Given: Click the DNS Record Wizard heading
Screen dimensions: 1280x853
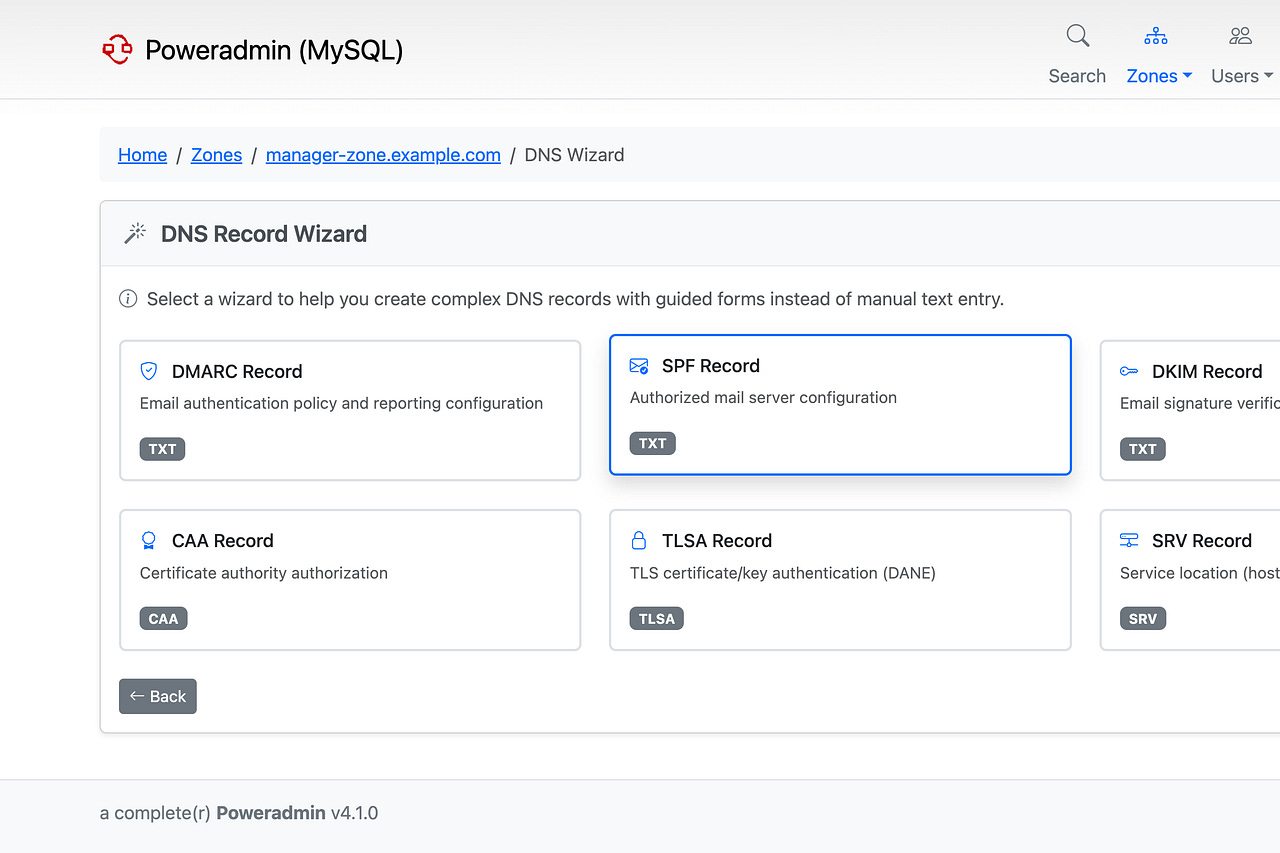Looking at the screenshot, I should 264,234.
